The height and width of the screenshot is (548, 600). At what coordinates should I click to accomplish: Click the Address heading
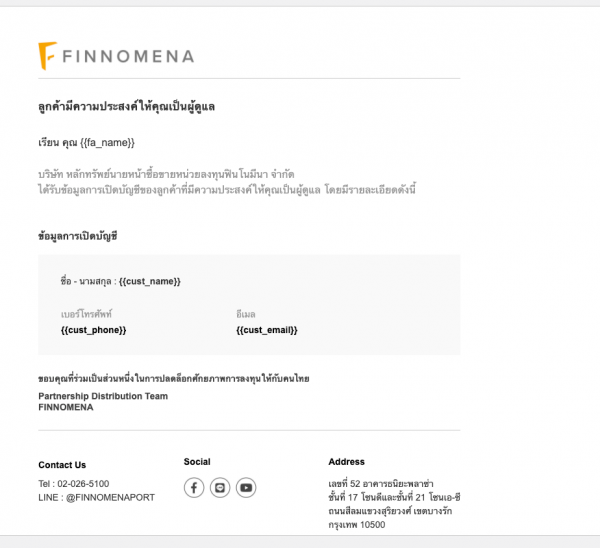[346, 462]
